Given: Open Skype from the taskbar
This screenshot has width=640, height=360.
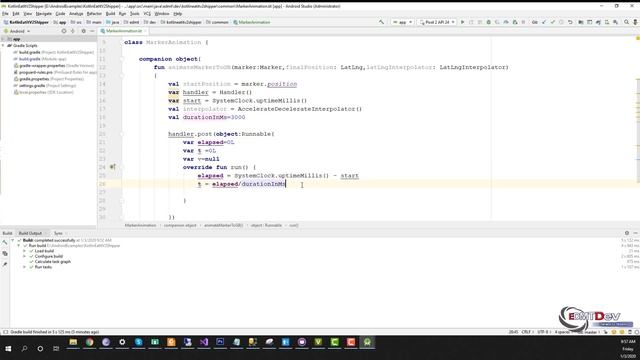Looking at the screenshot, I should click(x=138, y=342).
